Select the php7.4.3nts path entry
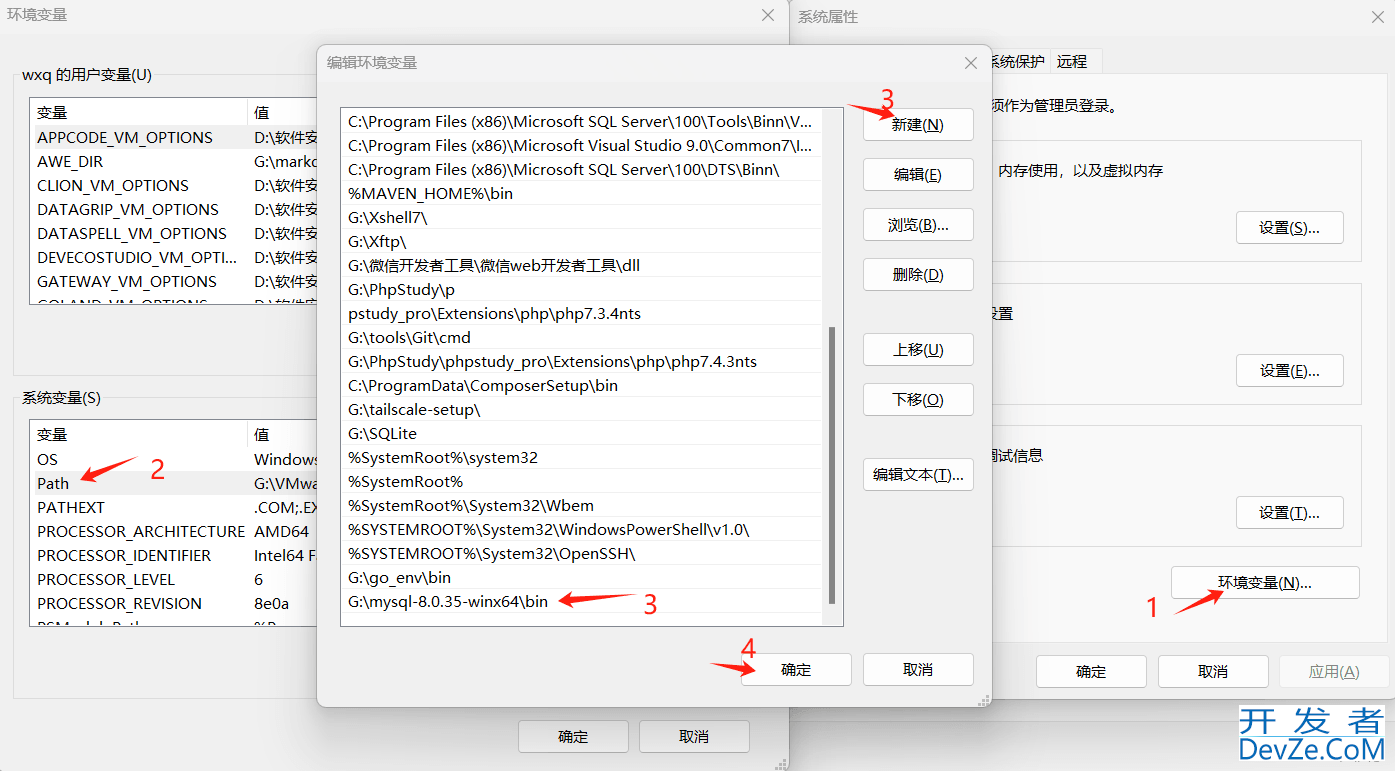This screenshot has height=771, width=1395. 582,362
